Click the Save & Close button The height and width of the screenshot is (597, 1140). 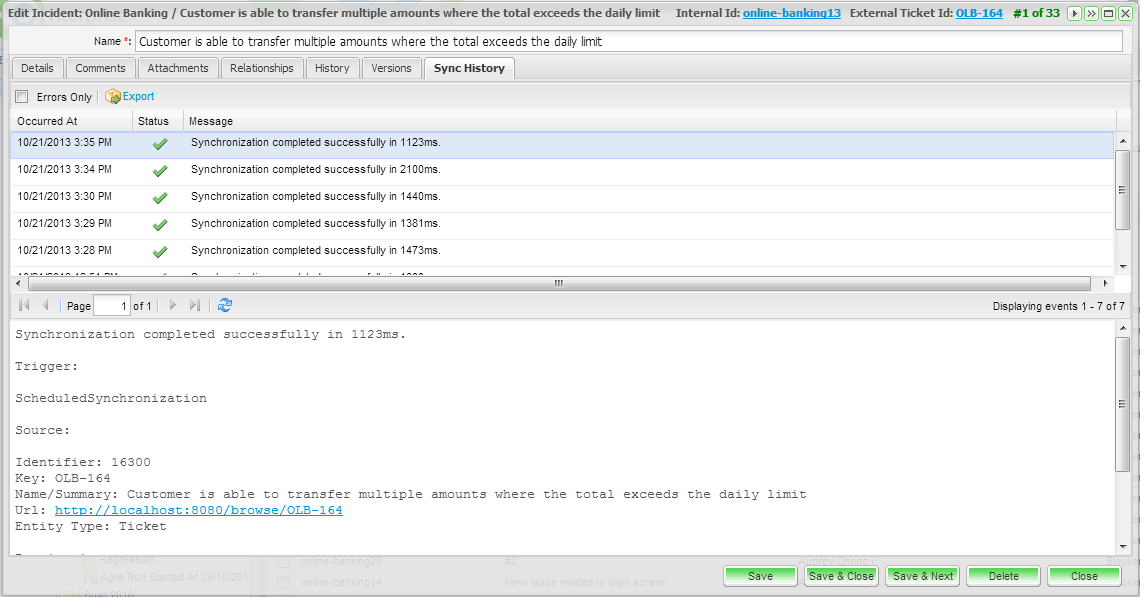coord(841,576)
